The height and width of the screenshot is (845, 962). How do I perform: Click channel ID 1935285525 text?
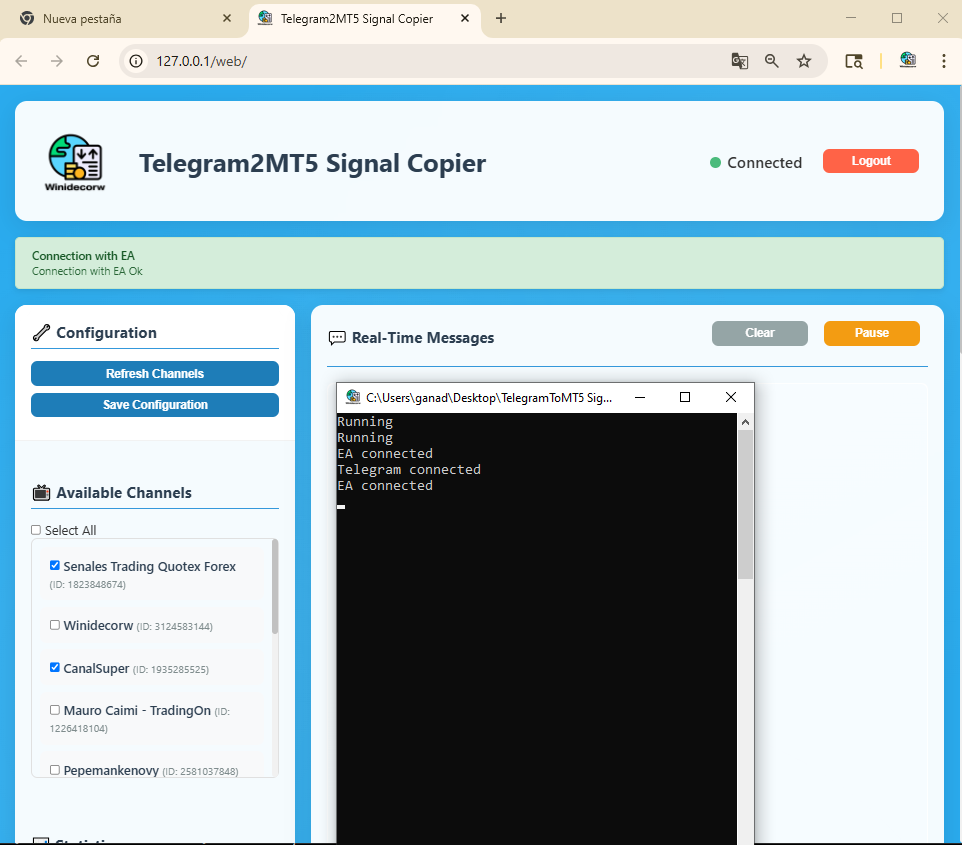pos(171,669)
